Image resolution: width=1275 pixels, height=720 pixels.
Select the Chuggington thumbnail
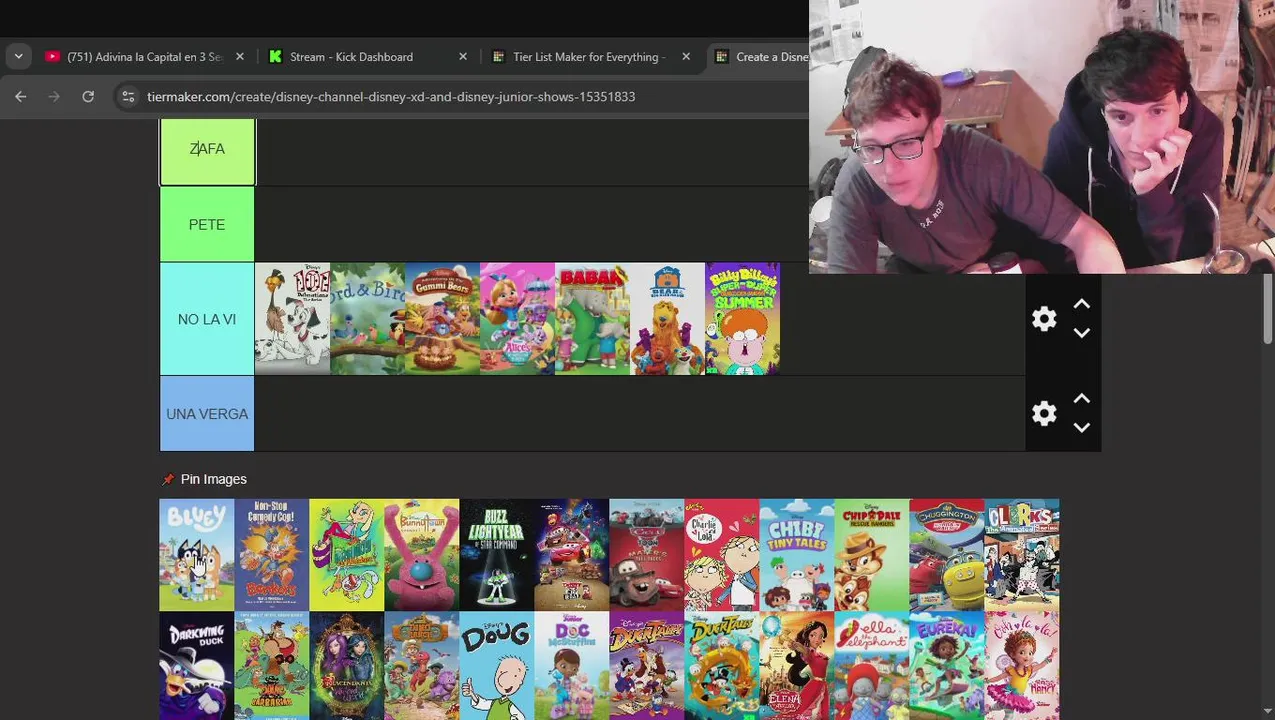click(x=947, y=555)
